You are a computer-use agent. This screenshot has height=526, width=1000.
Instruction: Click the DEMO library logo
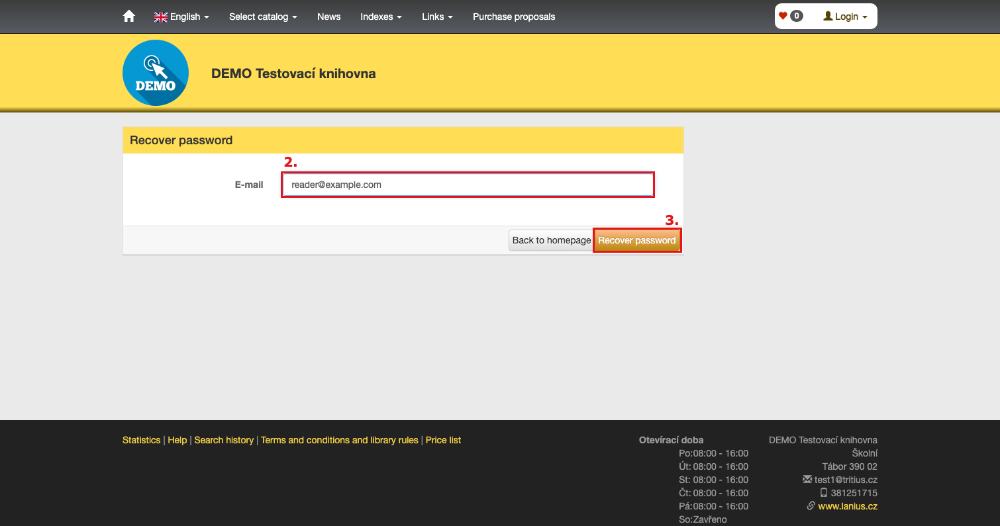point(156,73)
